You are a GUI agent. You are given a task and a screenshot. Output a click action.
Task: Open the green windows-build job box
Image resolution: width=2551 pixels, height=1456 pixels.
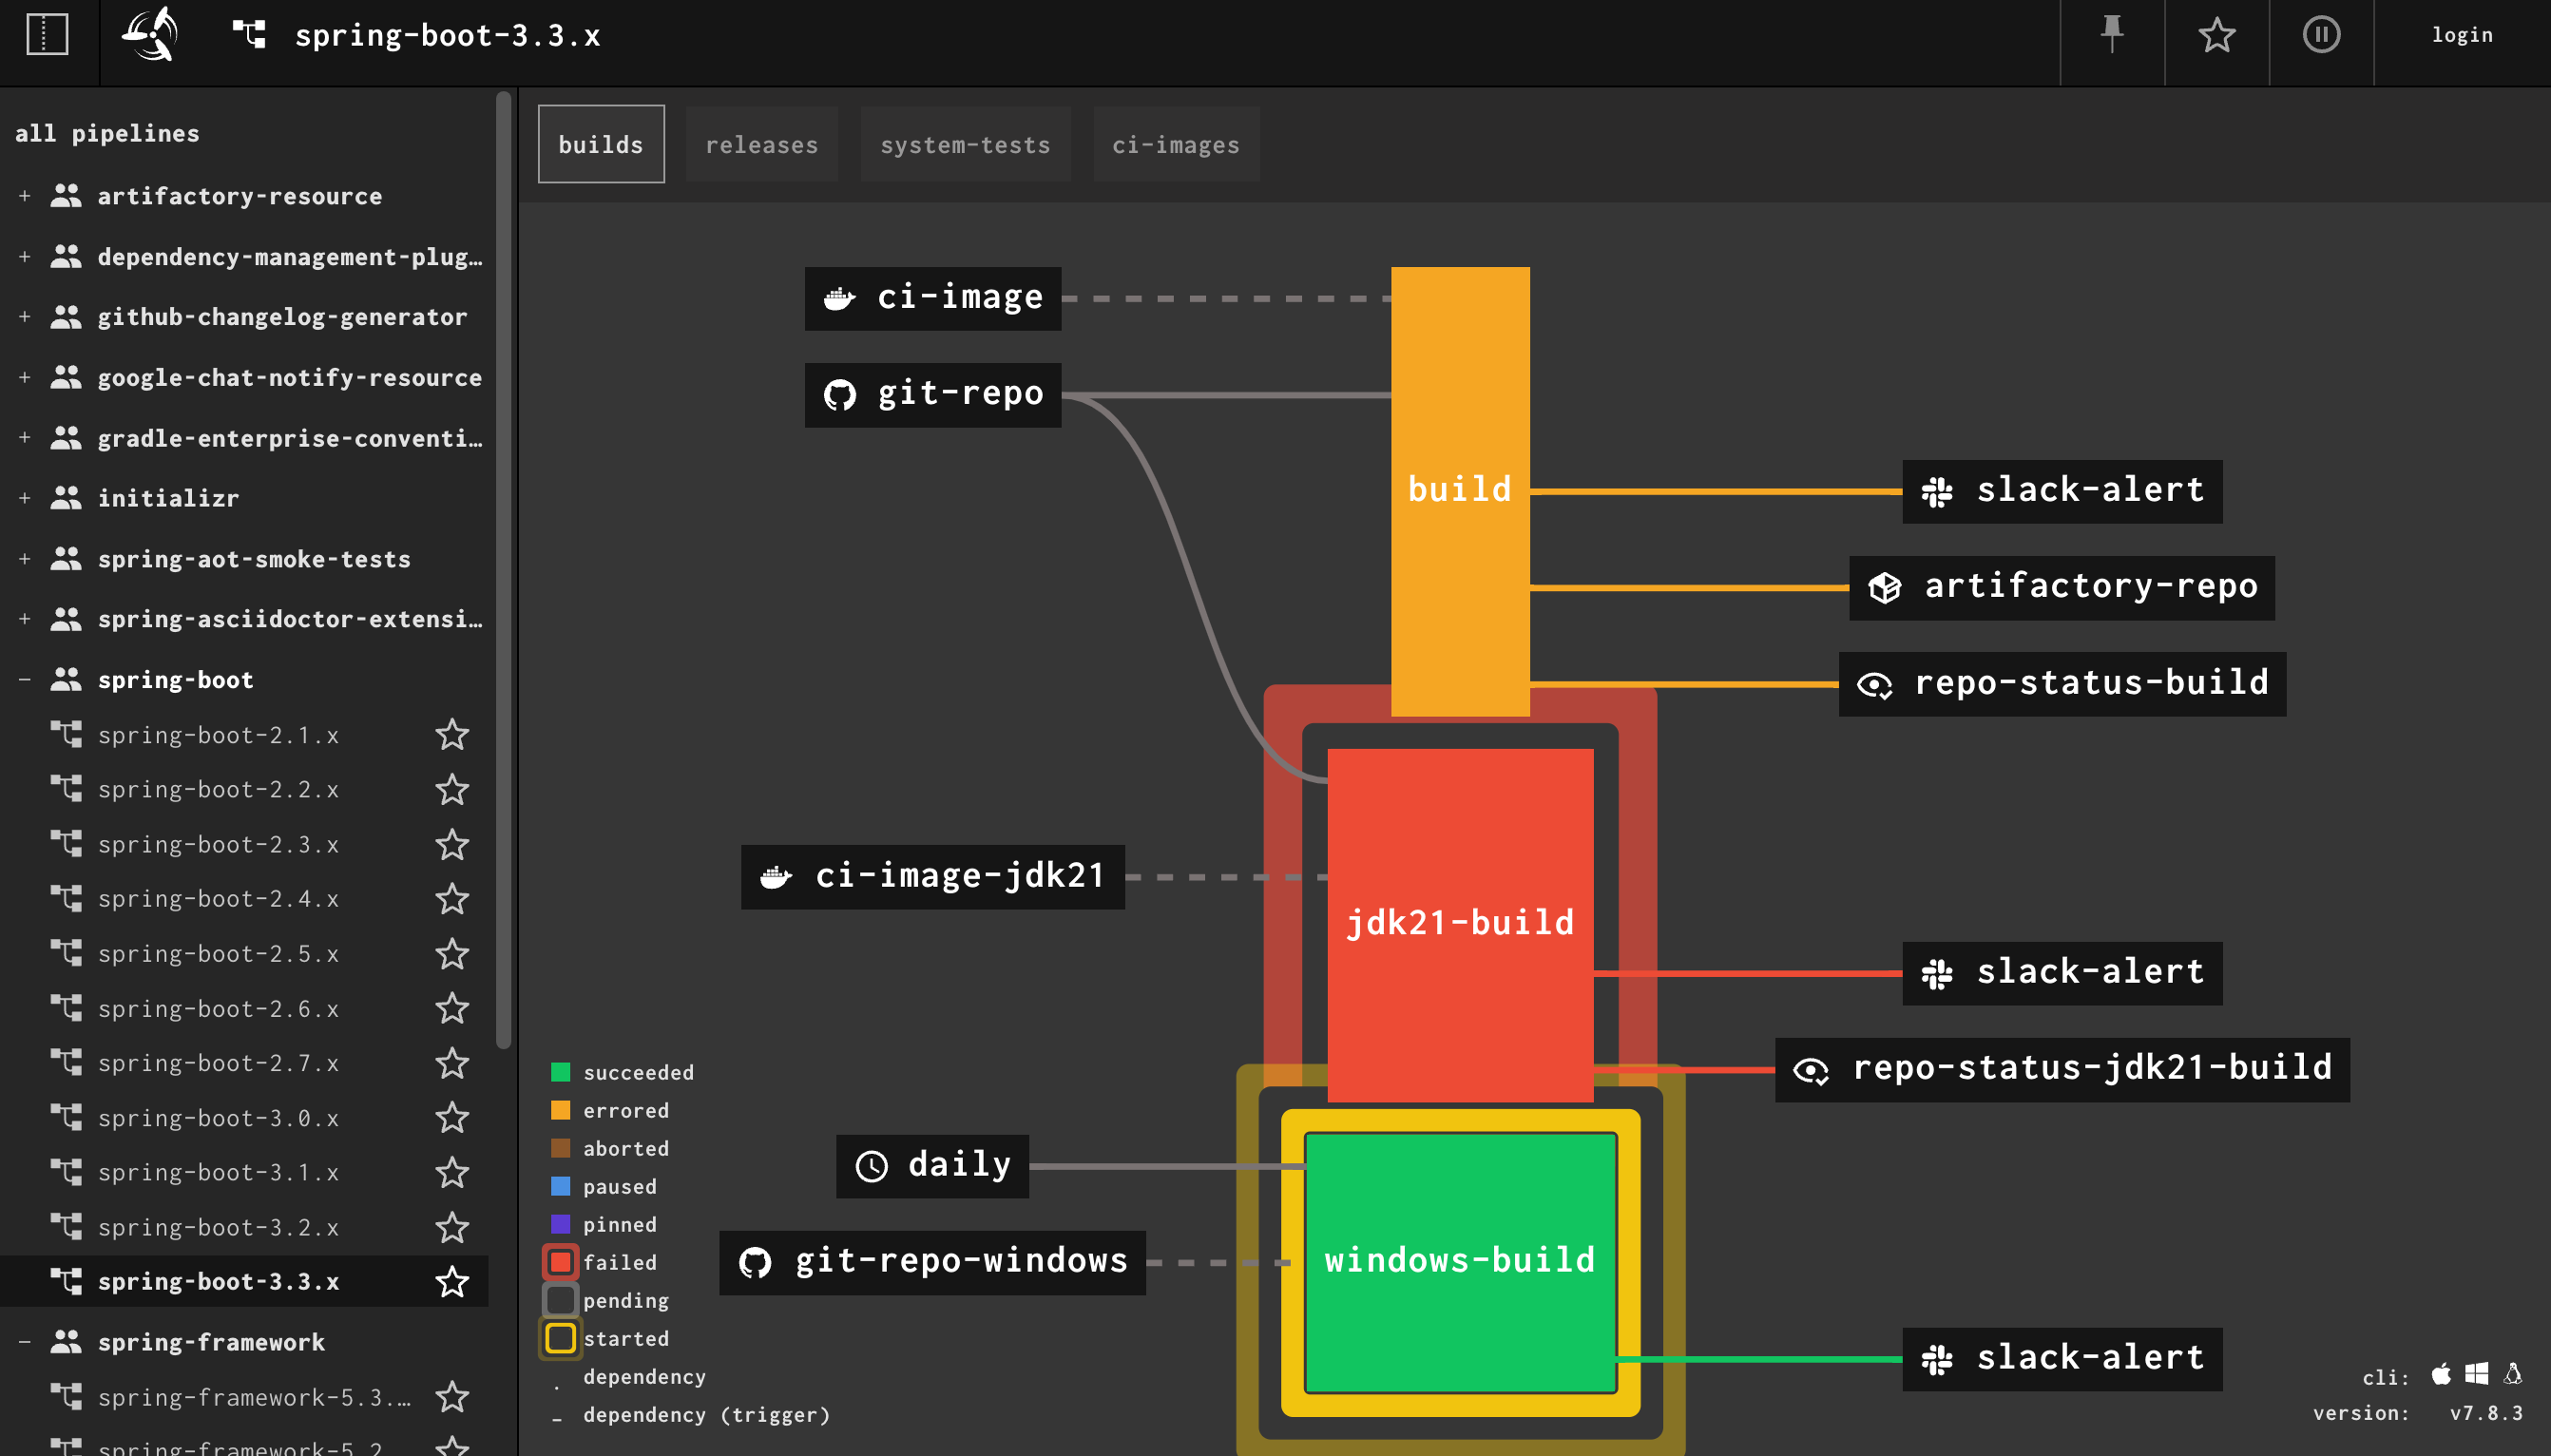1459,1260
